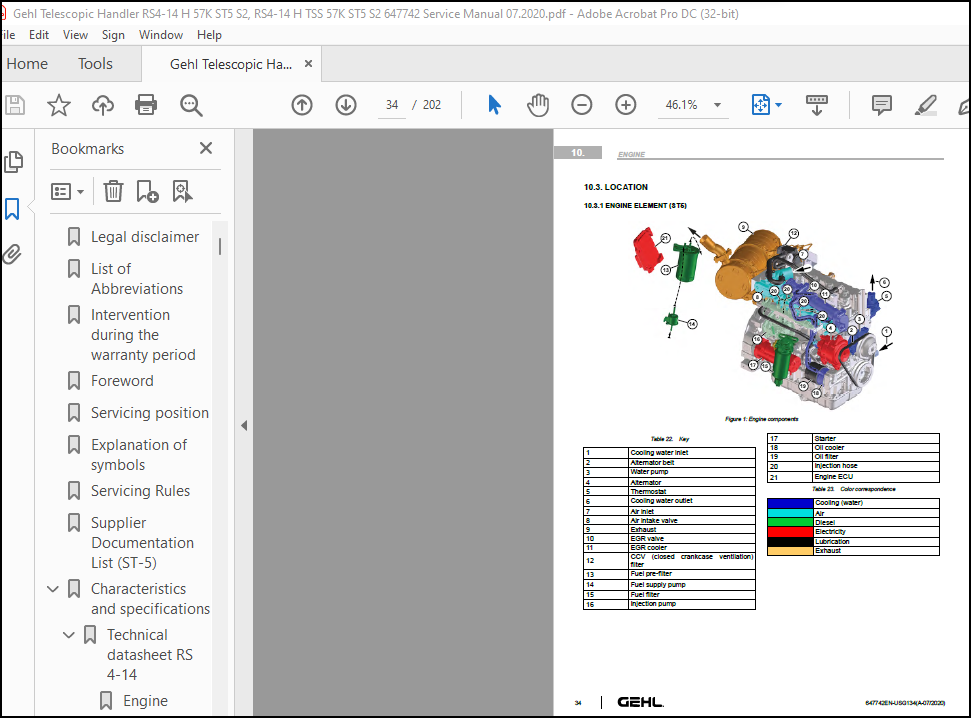This screenshot has height=718, width=971.
Task: Open the Help menu
Action: tap(209, 35)
